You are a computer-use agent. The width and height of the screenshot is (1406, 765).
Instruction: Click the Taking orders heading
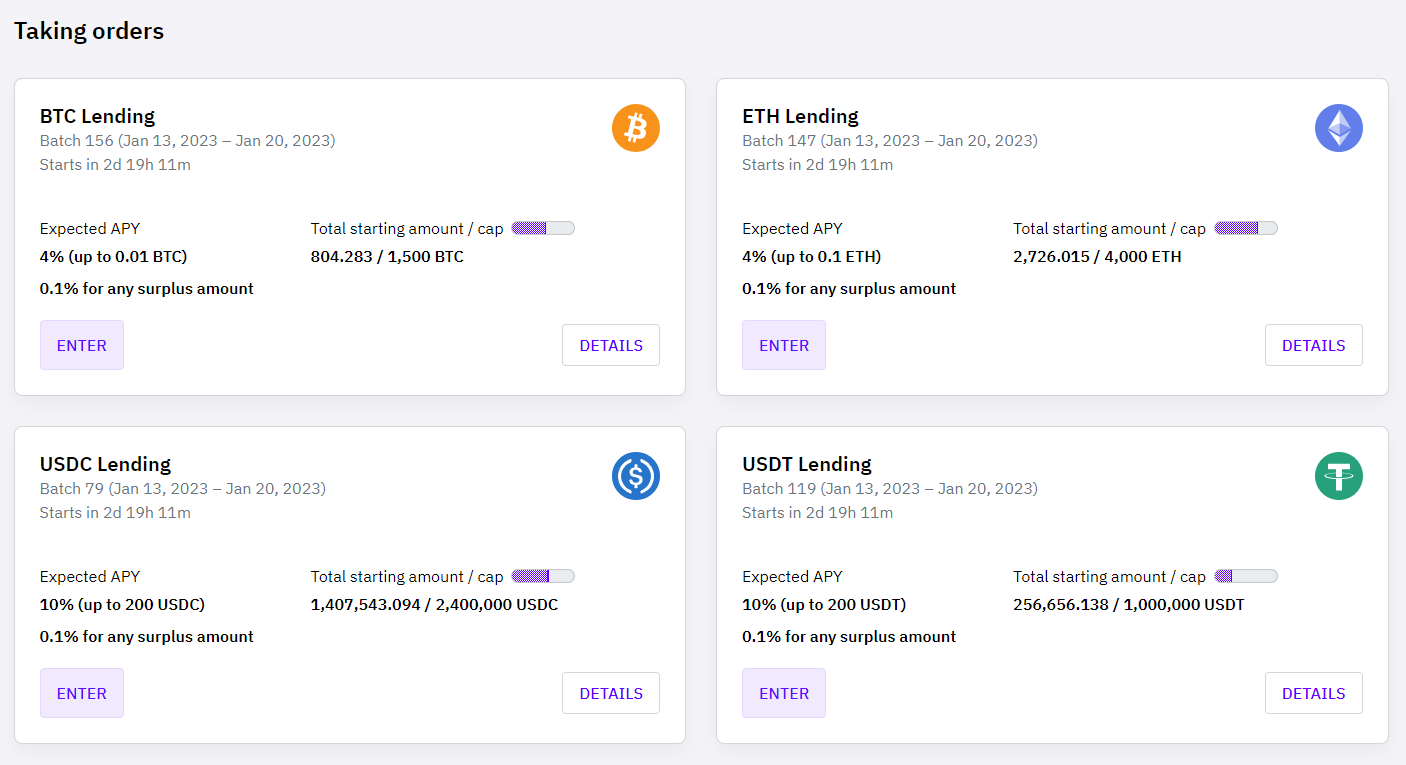tap(88, 31)
